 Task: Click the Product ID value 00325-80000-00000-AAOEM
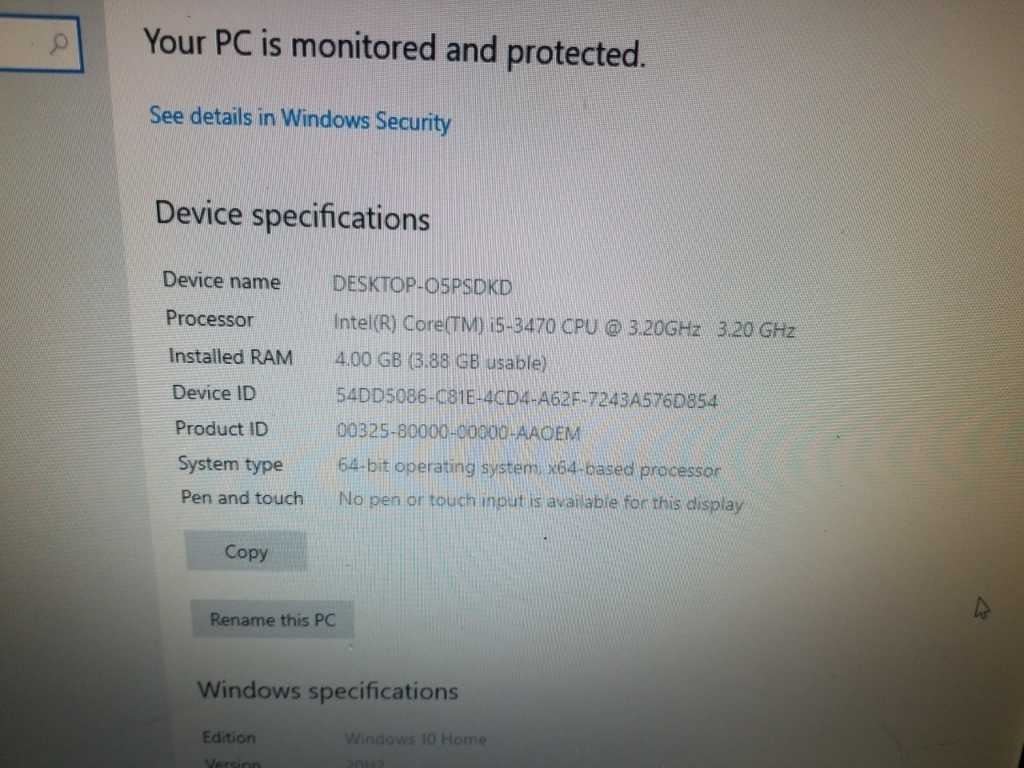point(458,432)
